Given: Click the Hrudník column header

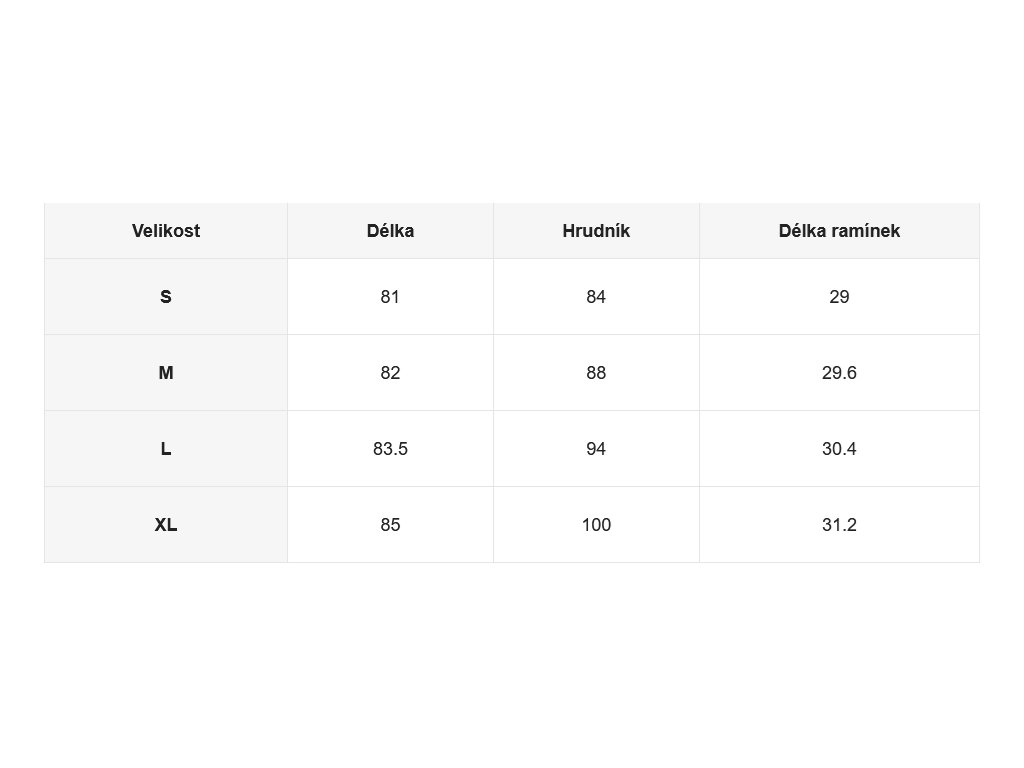Looking at the screenshot, I should click(596, 231).
